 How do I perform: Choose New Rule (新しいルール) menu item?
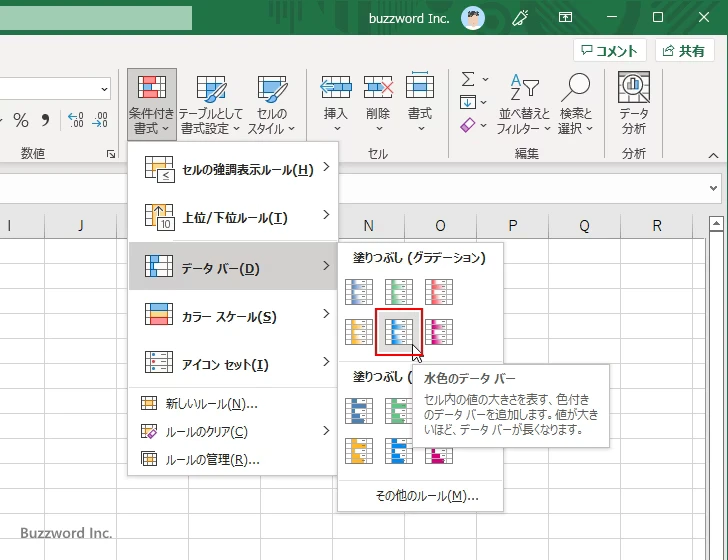(x=233, y=404)
